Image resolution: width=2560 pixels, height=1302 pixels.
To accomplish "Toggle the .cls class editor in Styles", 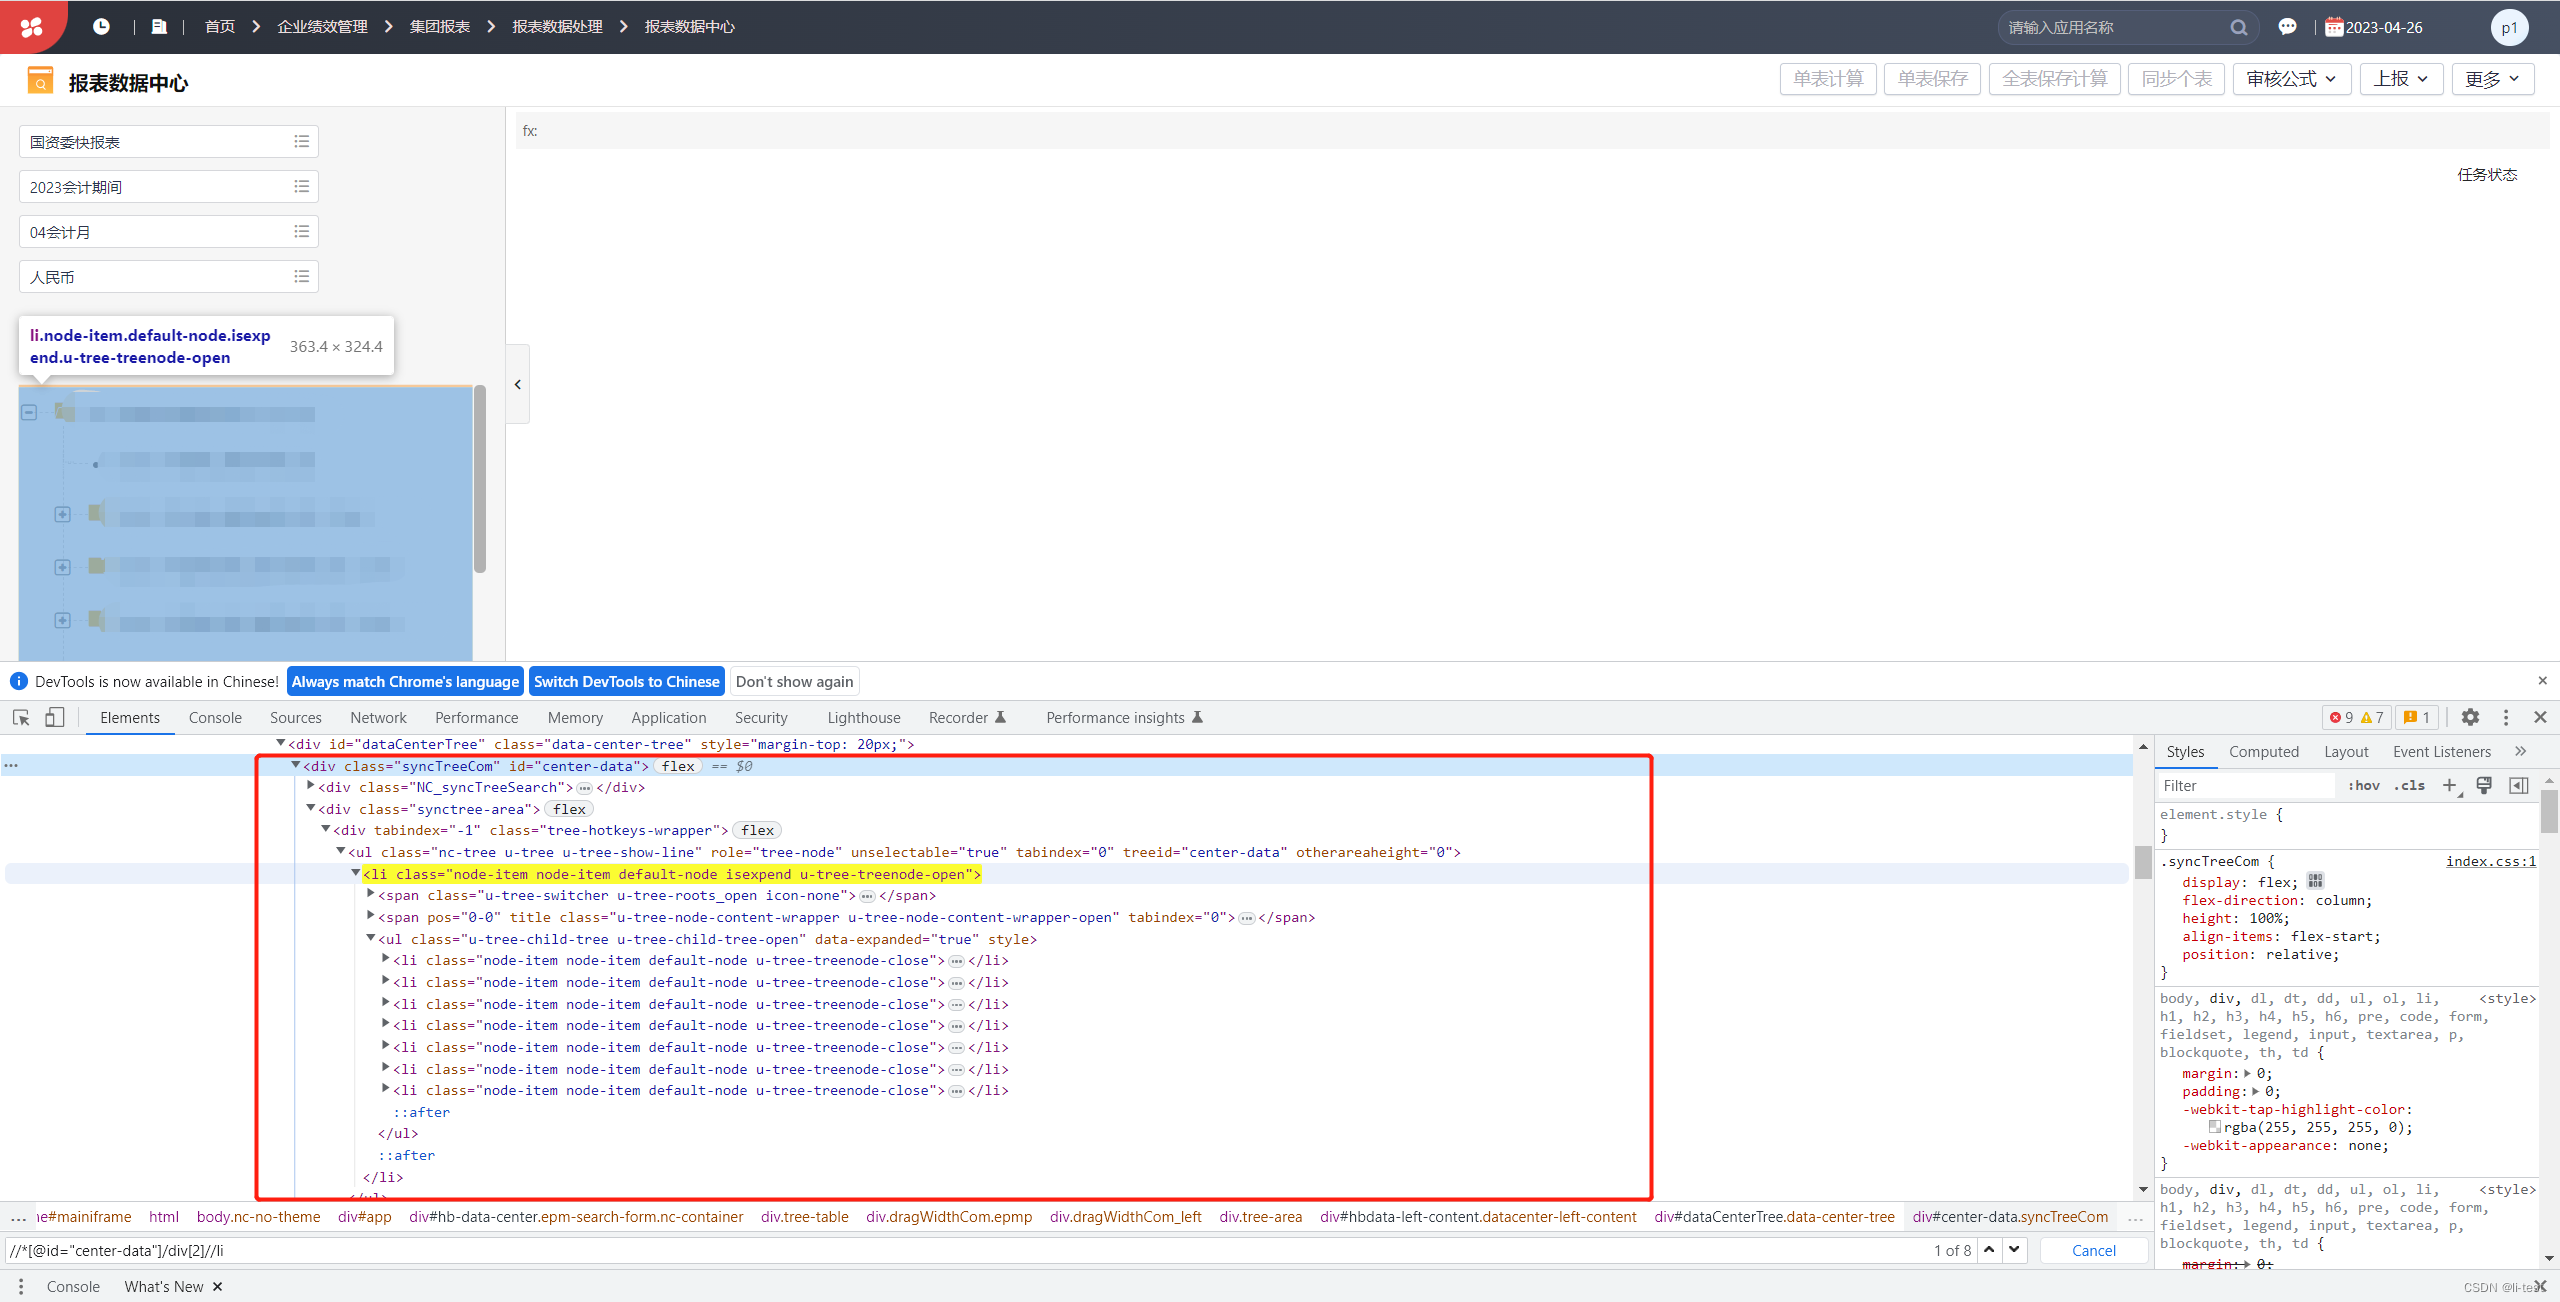I will click(x=2410, y=786).
